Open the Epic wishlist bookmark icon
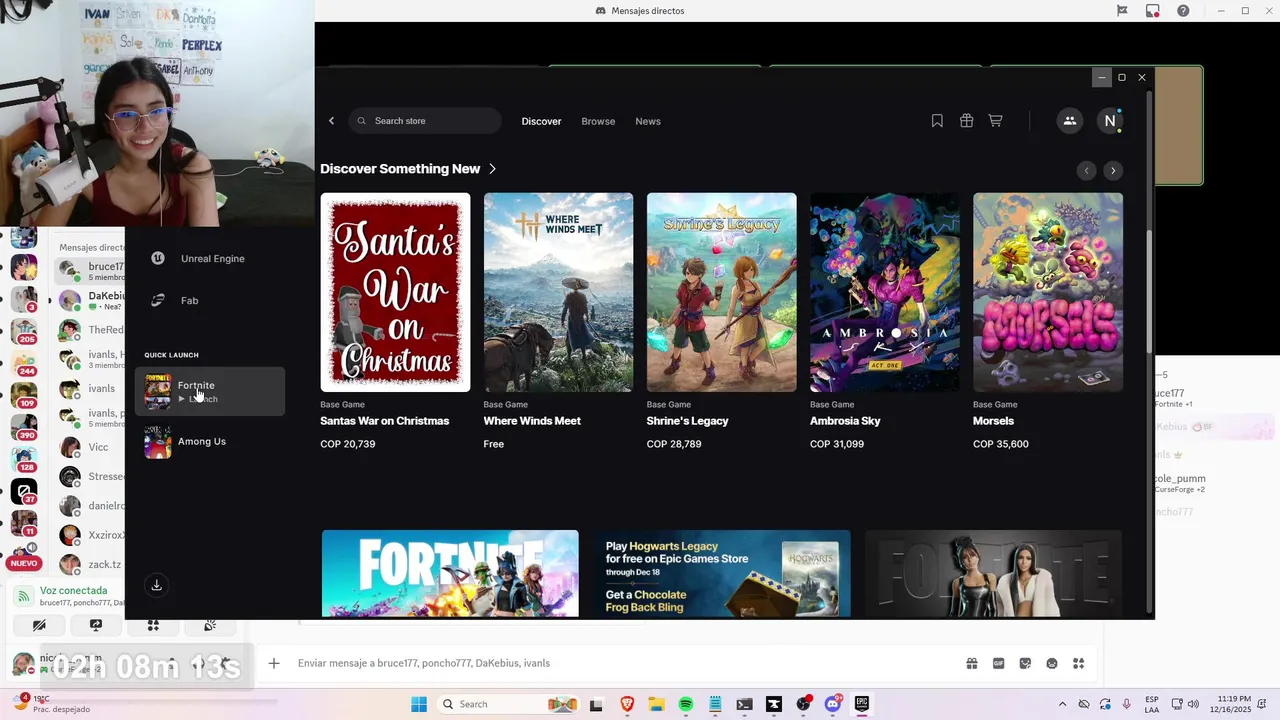The image size is (1280, 720). (x=937, y=121)
